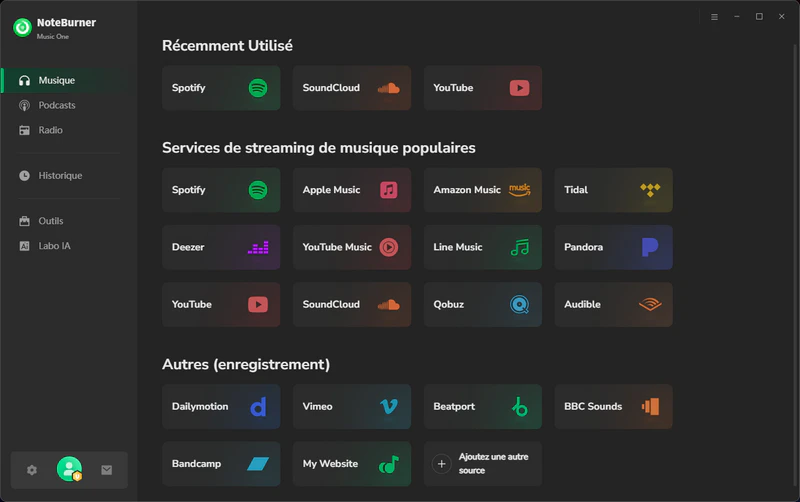Select Deezer as music source

pyautogui.click(x=220, y=247)
